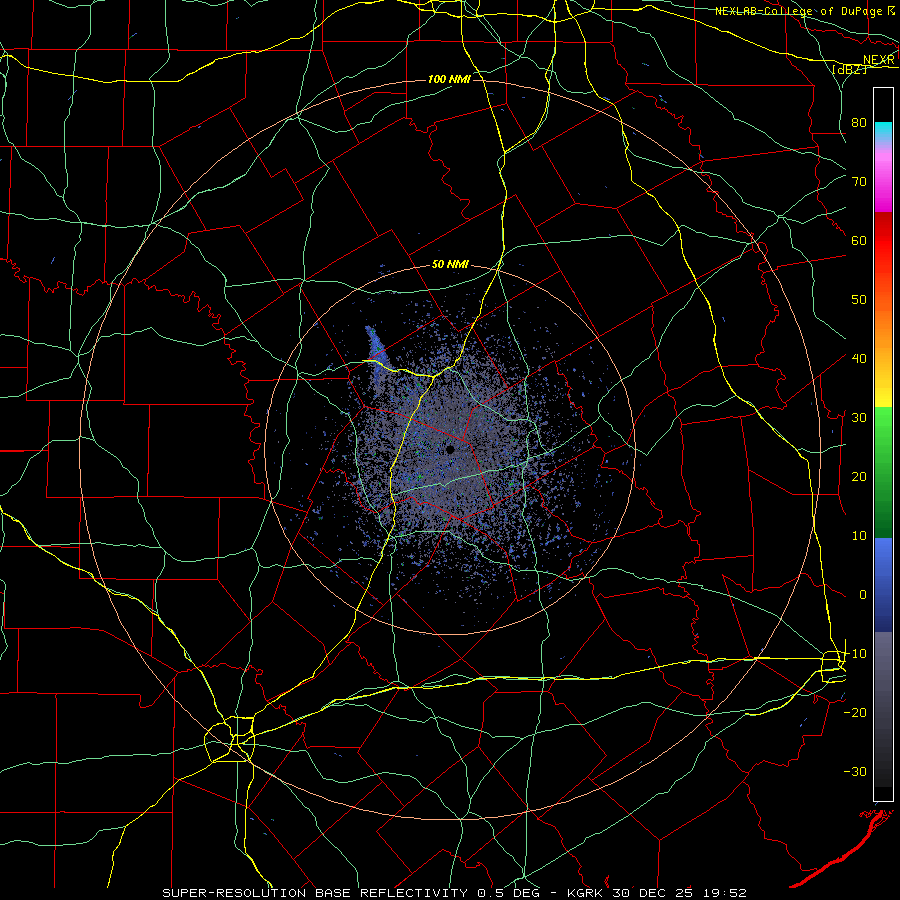The width and height of the screenshot is (900, 900).
Task: Click the green segment of the color bar
Action: 883,472
